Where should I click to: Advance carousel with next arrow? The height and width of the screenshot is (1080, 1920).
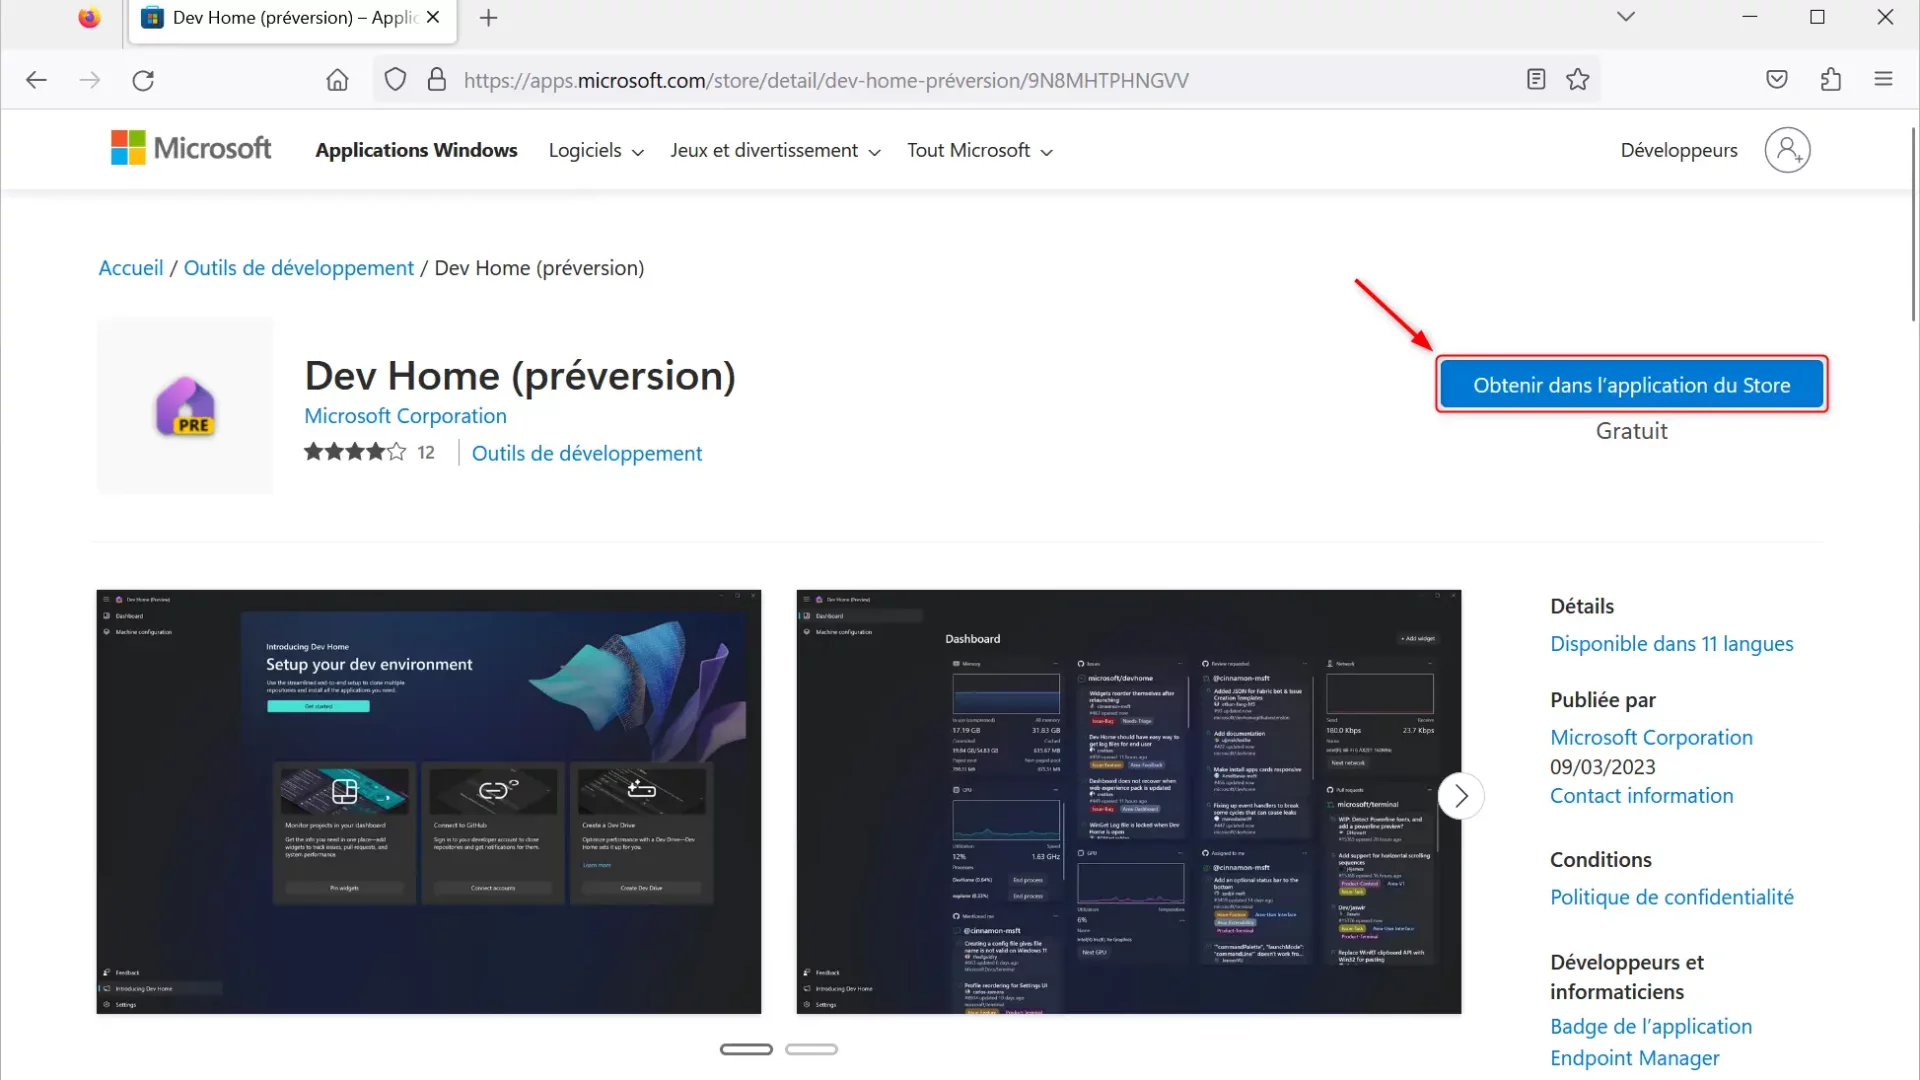1461,796
